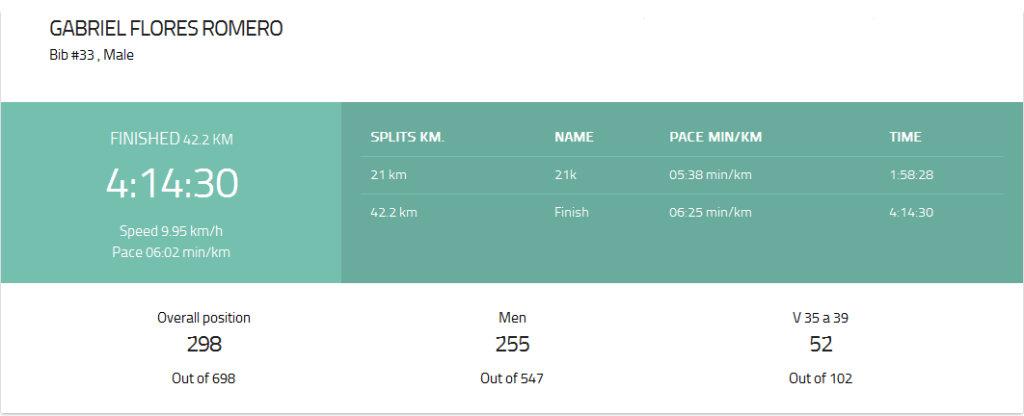
Task: Click the 05:38 min/km pace cell
Action: 710,174
